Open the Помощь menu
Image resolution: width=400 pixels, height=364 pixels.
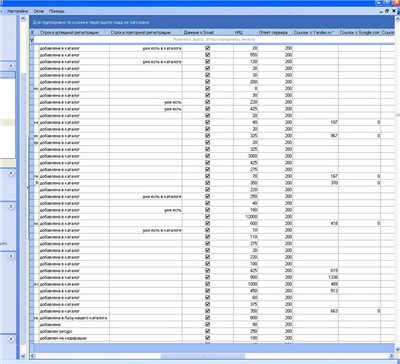click(57, 11)
